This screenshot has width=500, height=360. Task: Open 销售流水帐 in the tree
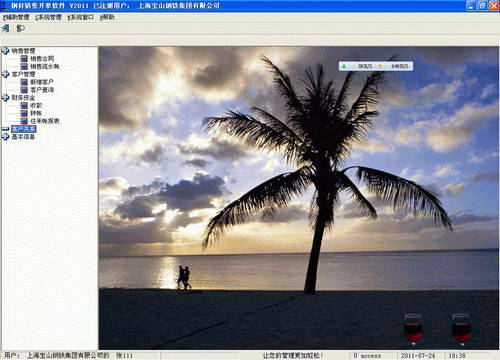click(x=45, y=66)
